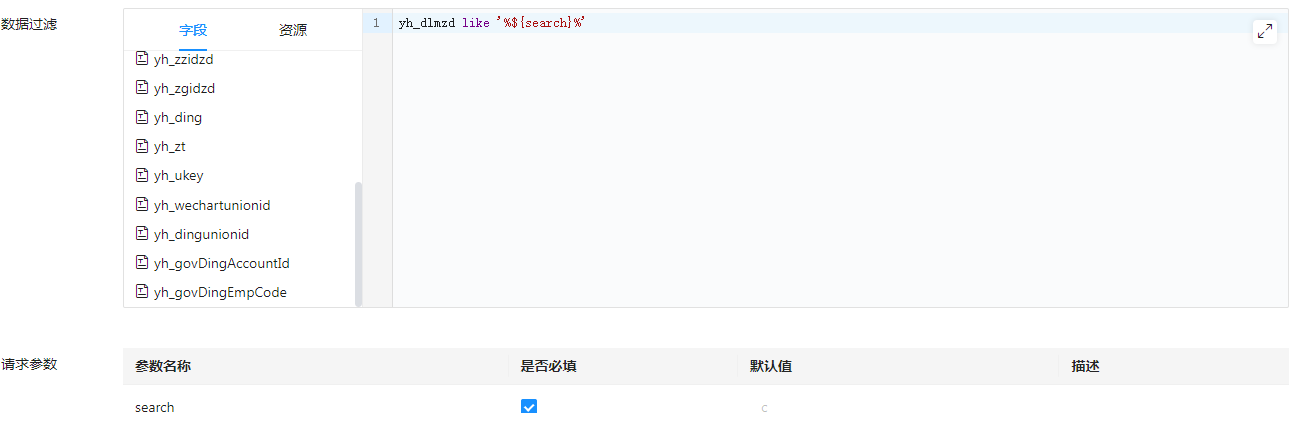Switch to the 字段 tab

click(x=193, y=30)
